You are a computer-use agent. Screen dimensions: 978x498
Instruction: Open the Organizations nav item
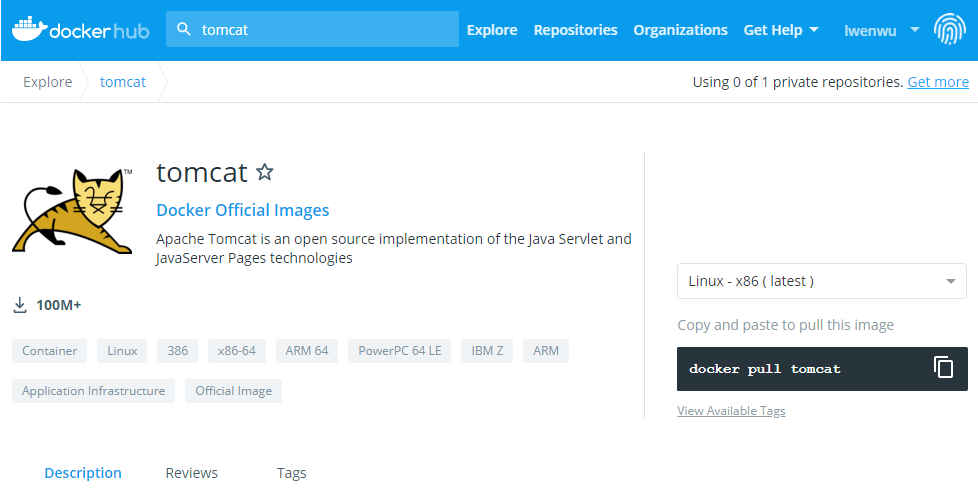pos(680,30)
